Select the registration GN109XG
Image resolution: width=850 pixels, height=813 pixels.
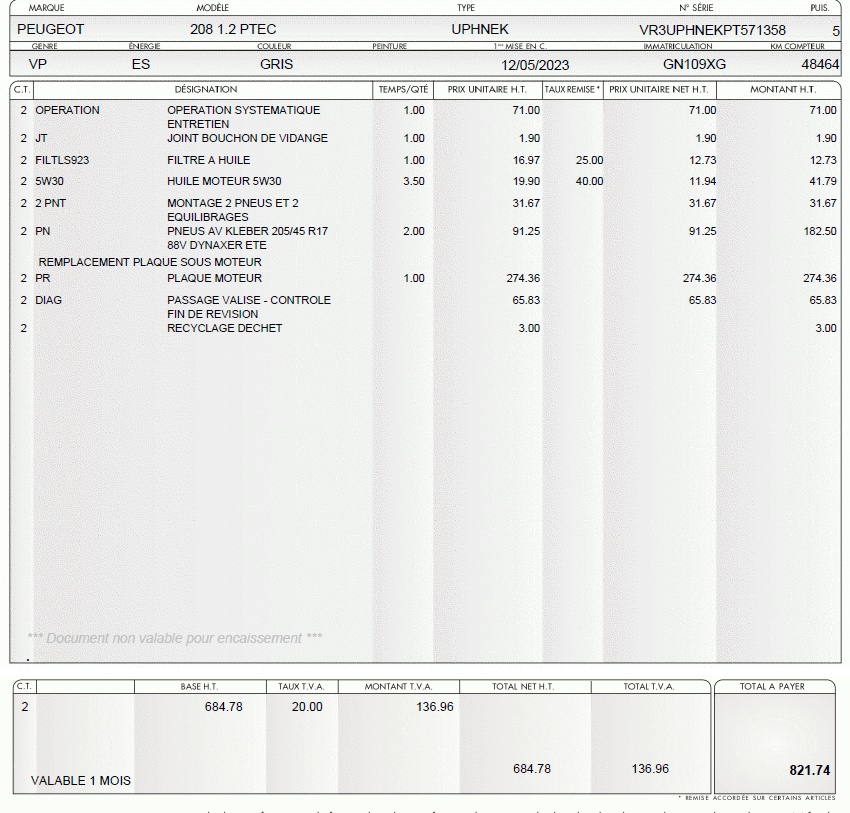(694, 64)
